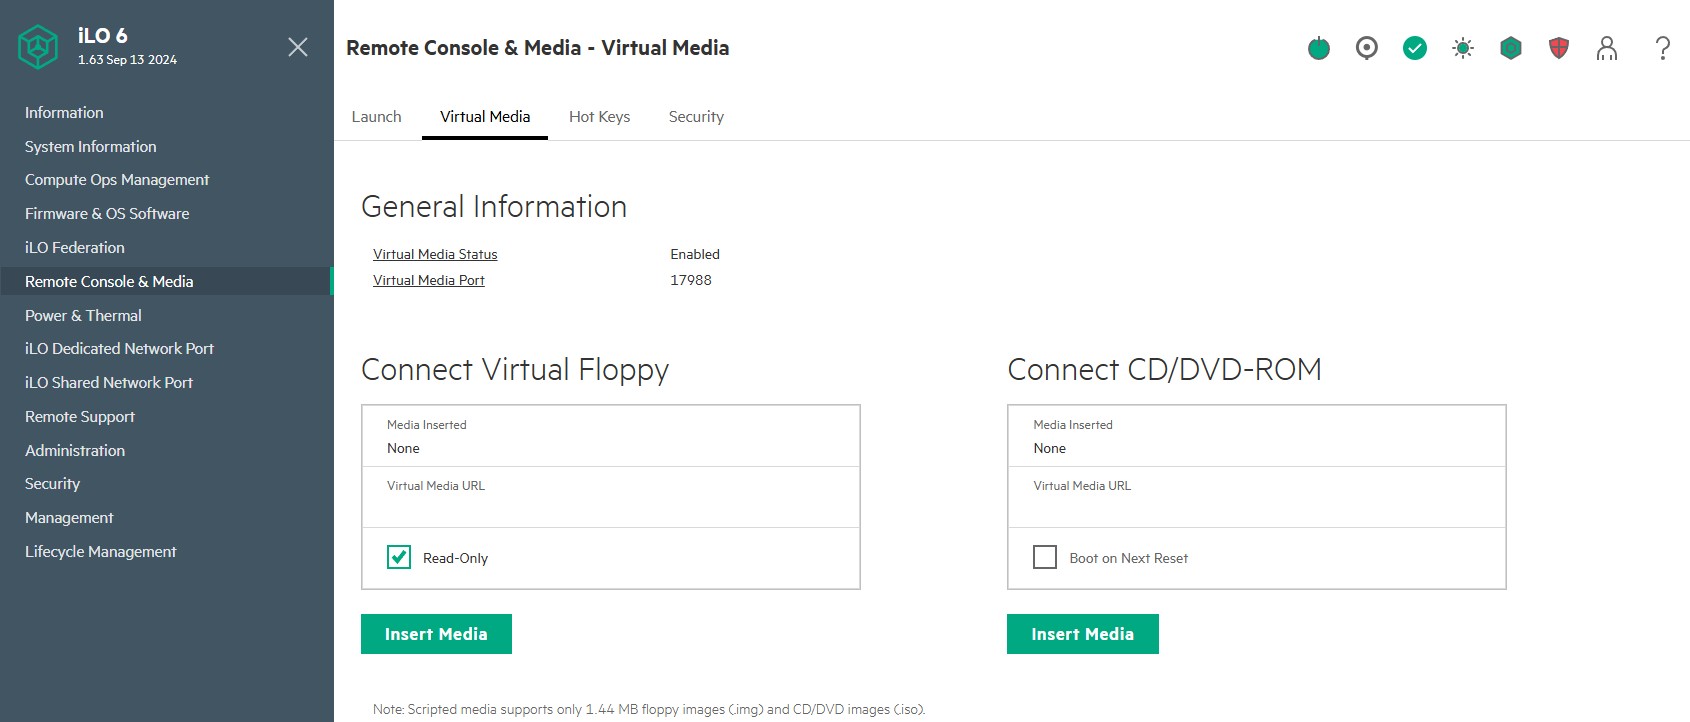The width and height of the screenshot is (1690, 722).
Task: Open the green health checkmark status icon
Action: tap(1415, 48)
